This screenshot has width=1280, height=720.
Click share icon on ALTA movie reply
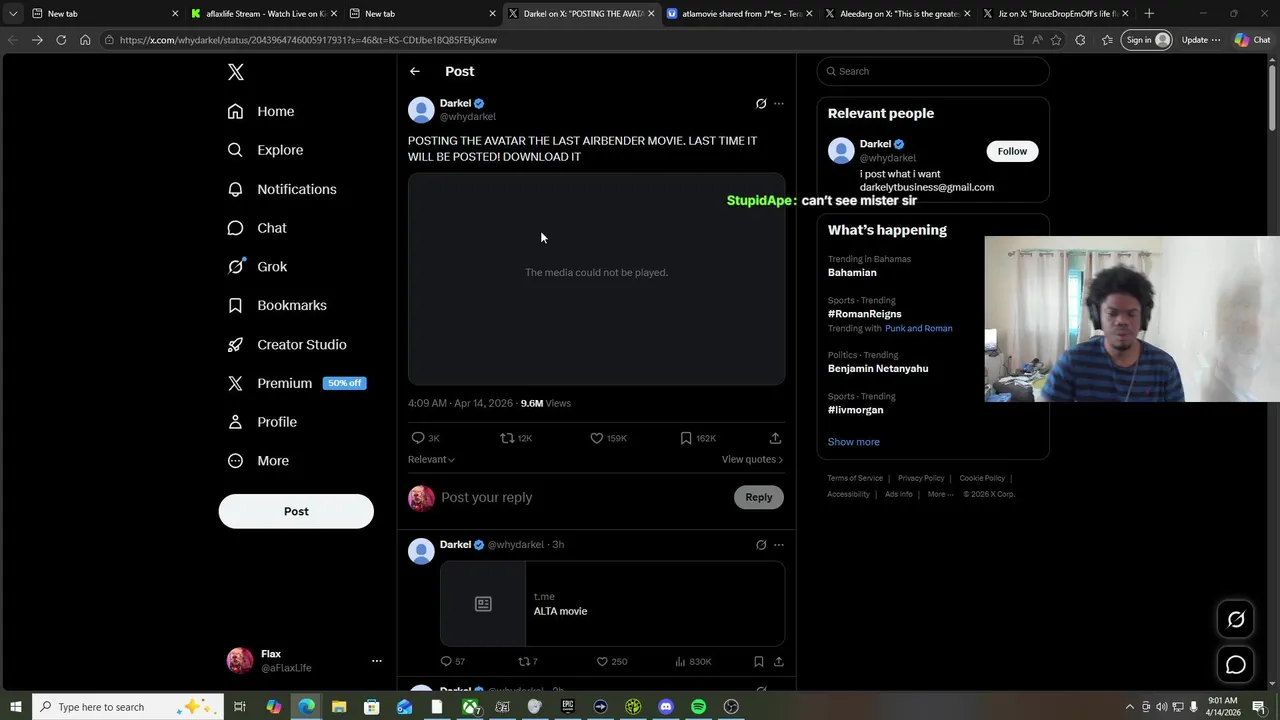pyautogui.click(x=779, y=661)
